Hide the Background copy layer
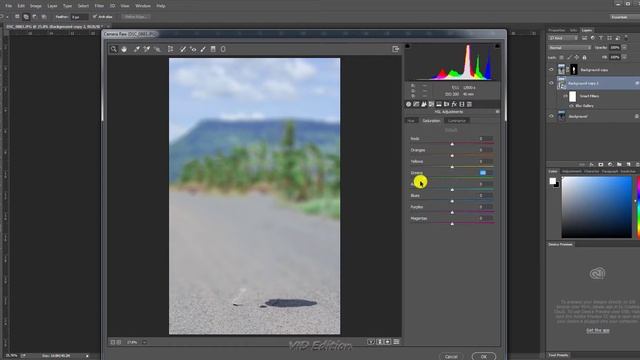Viewport: 640px width, 360px height. [x=551, y=70]
